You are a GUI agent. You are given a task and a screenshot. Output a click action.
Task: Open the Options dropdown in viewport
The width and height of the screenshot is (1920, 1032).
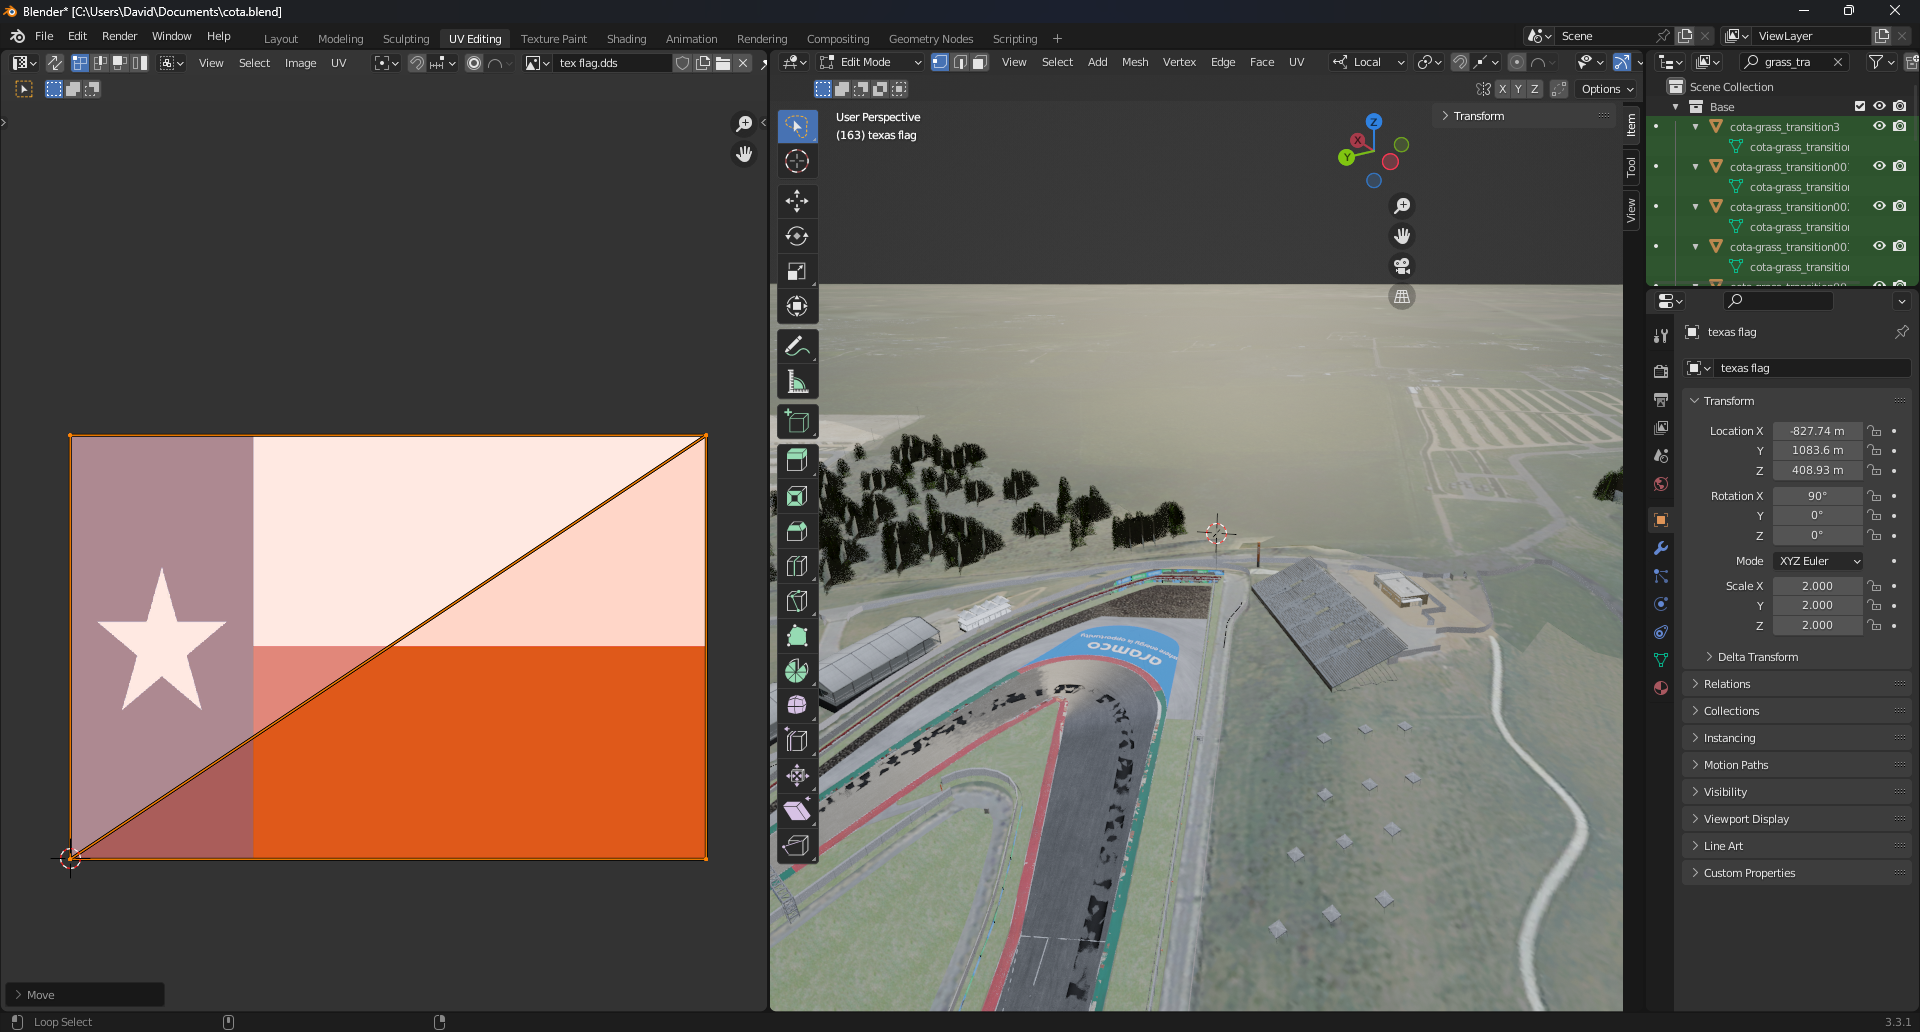pos(1607,89)
